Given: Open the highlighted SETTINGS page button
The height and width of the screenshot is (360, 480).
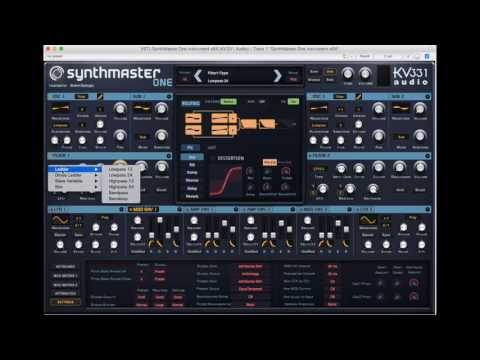Looking at the screenshot, I should [66, 302].
